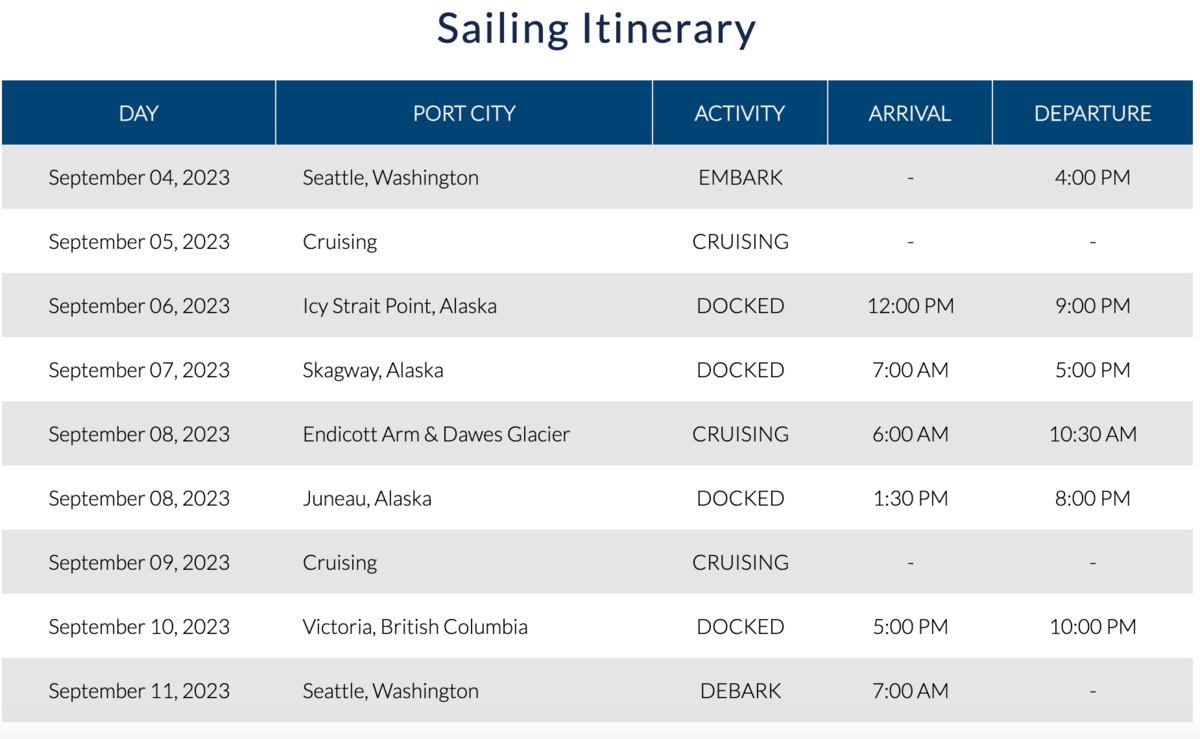This screenshot has width=1200, height=739.
Task: Click the September 11, 2023 date cell
Action: (139, 691)
